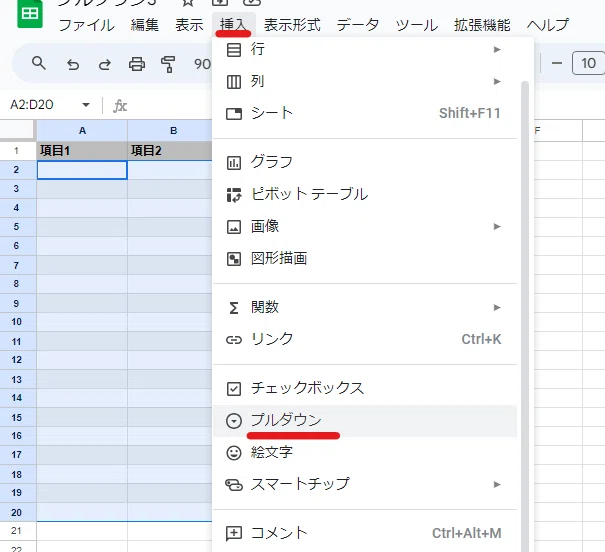Select row 20 header
This screenshot has width=605, height=552.
[17, 512]
